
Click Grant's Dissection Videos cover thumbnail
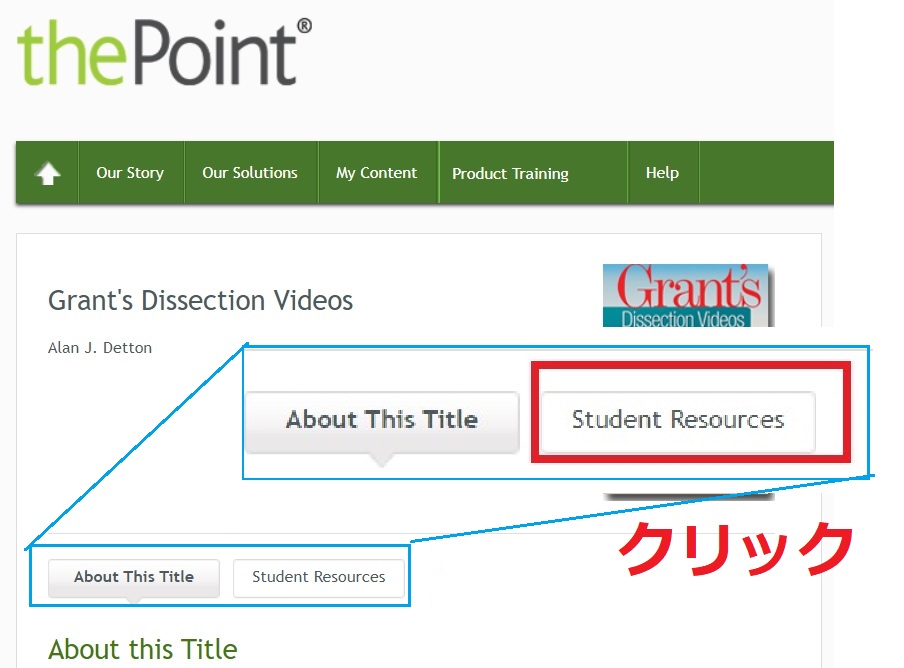687,296
